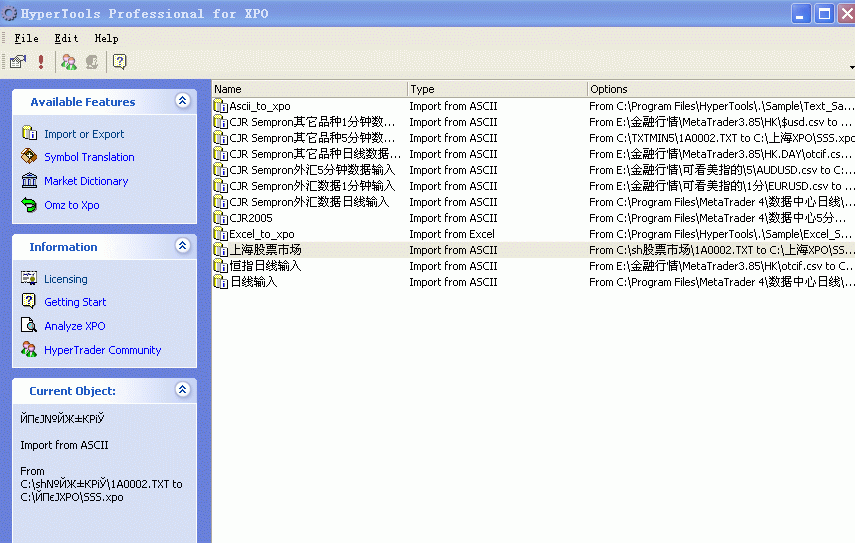Click the $usd.csv options cell
Viewport: 855px width, 543px height.
coord(720,122)
